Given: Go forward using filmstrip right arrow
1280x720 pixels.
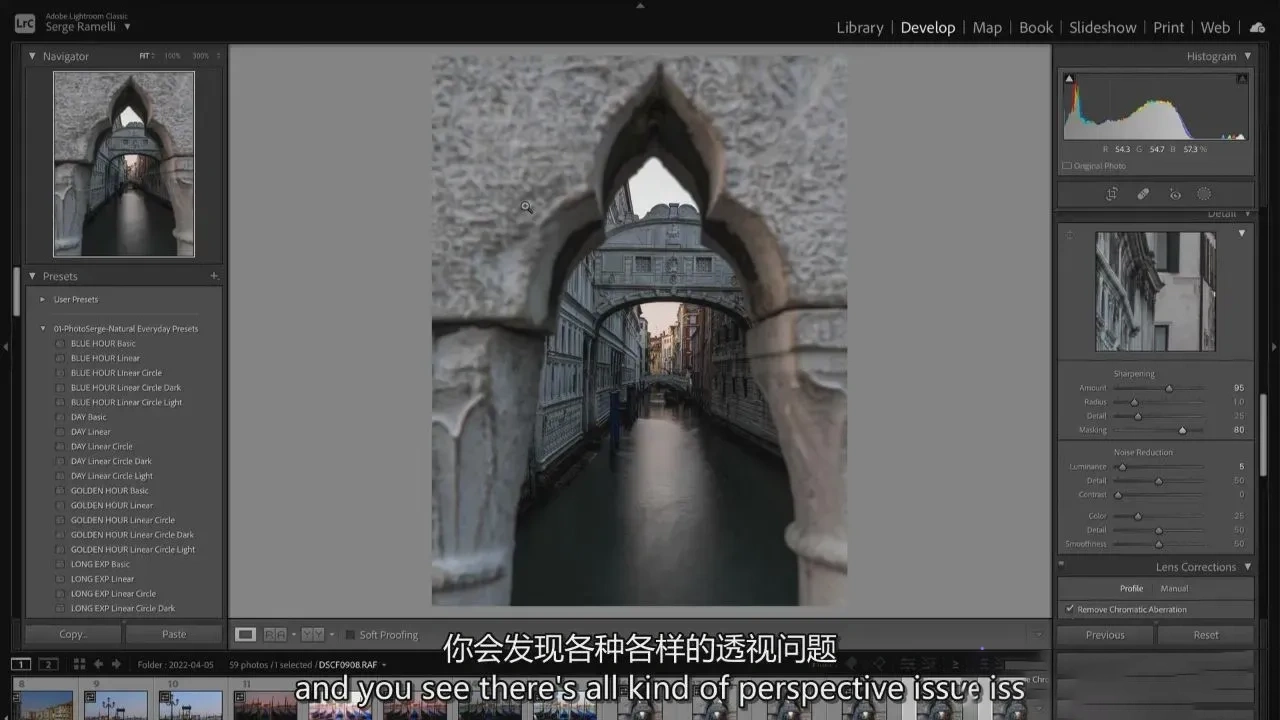Looking at the screenshot, I should (116, 664).
